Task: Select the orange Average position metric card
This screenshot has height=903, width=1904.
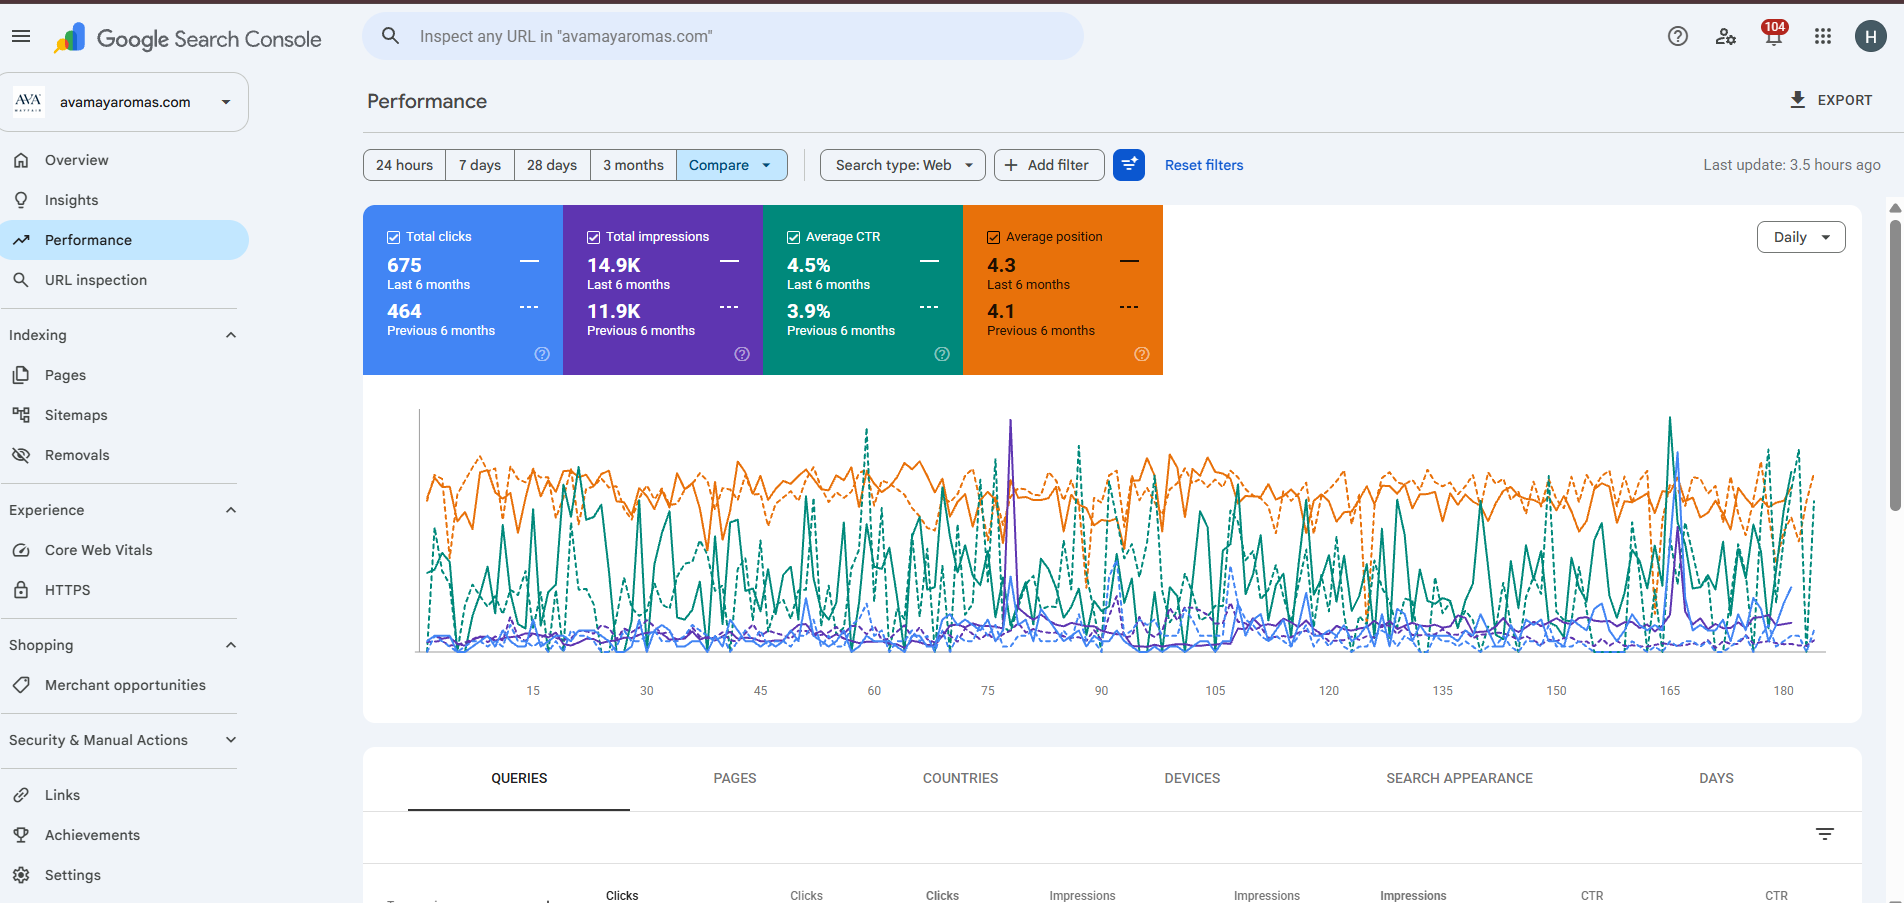Action: click(1063, 290)
